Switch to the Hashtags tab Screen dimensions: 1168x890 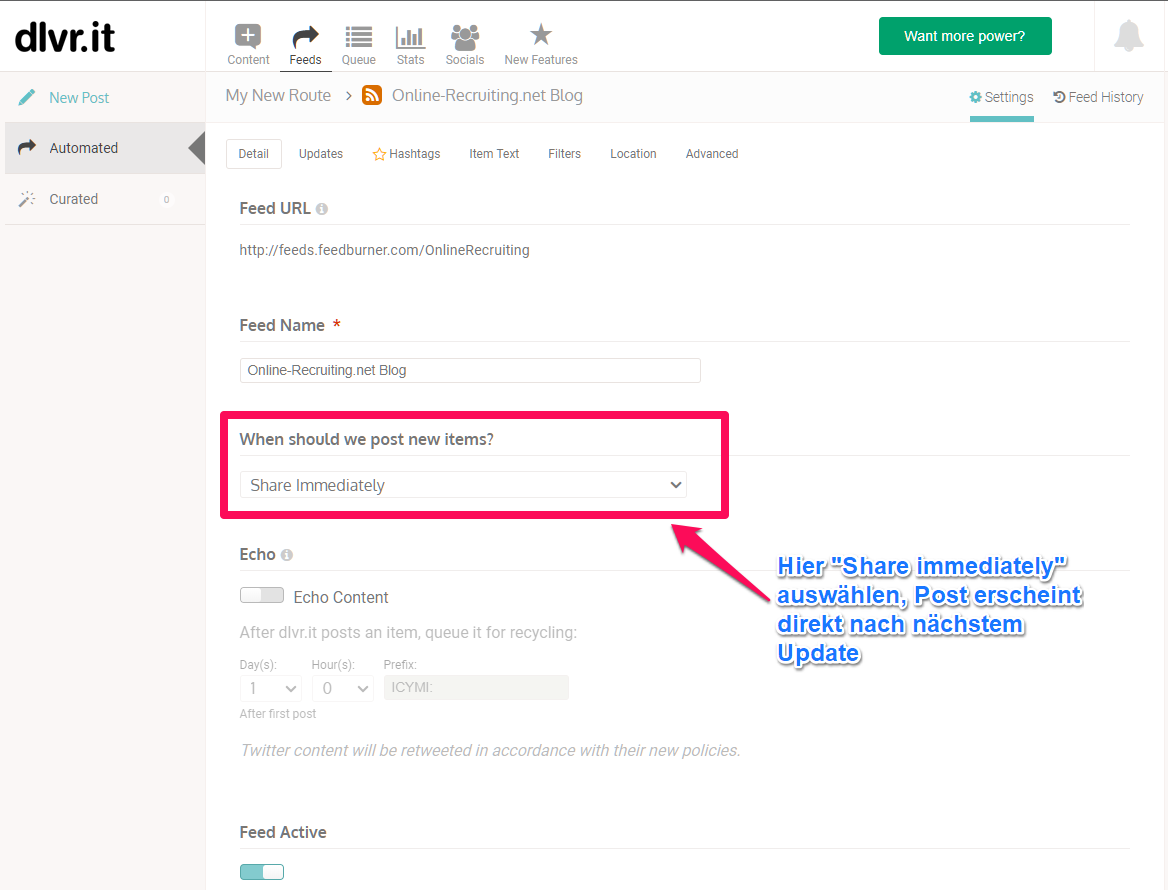(406, 154)
